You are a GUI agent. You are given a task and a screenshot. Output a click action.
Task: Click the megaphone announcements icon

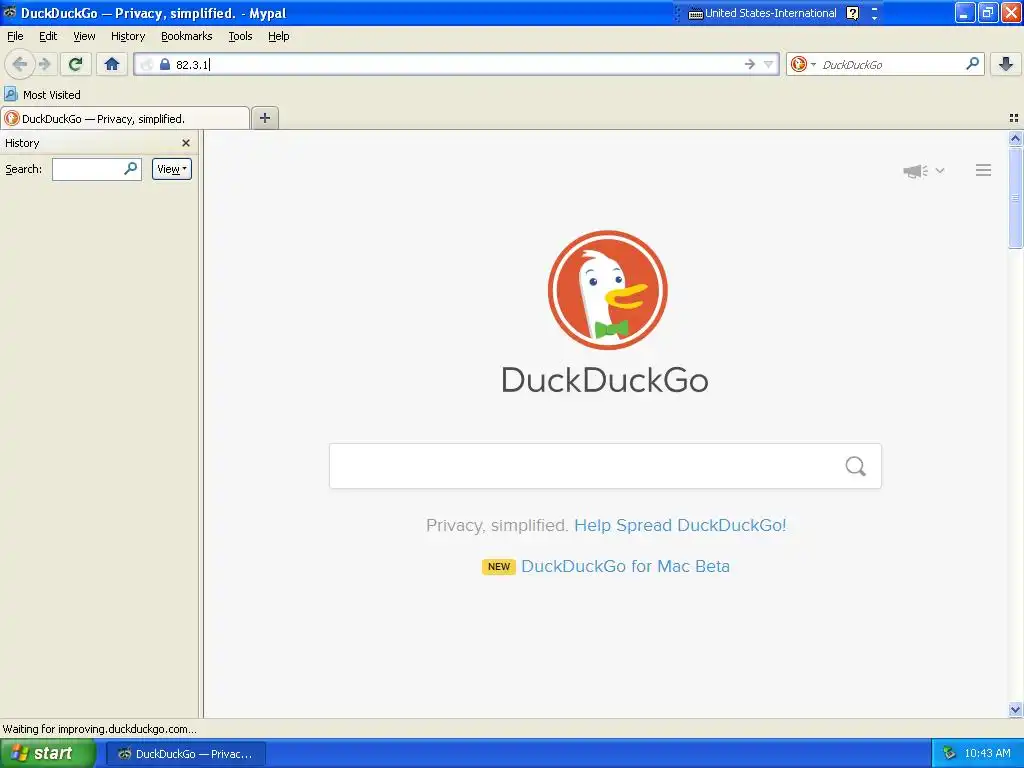[916, 171]
